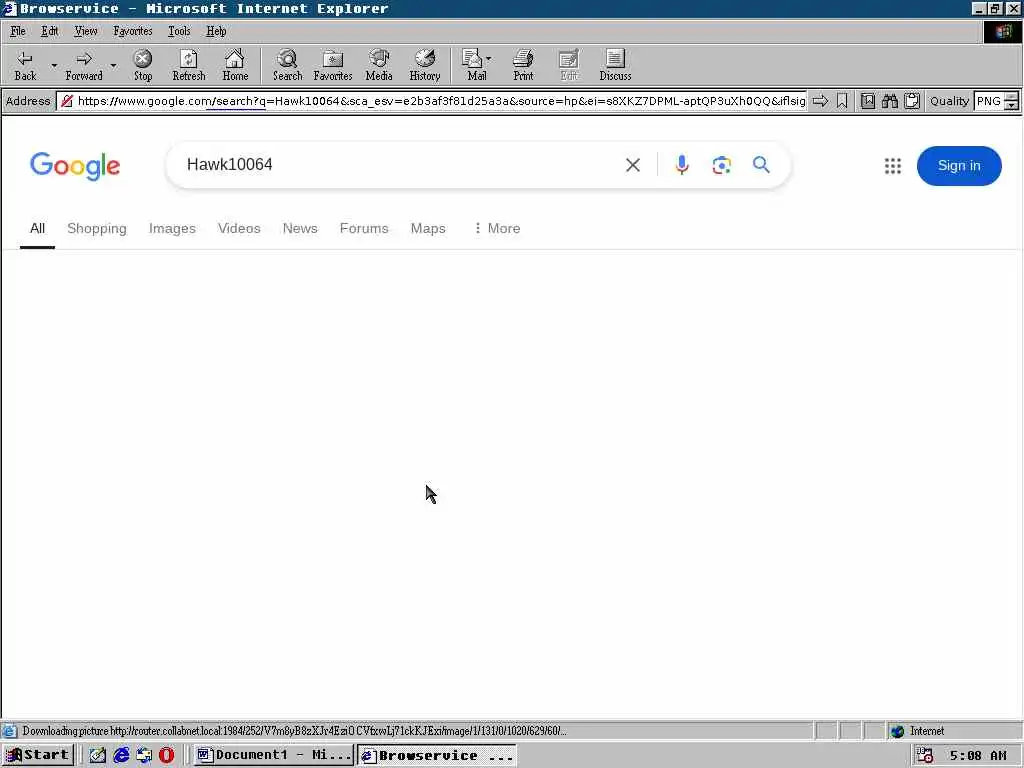This screenshot has height=768, width=1024.
Task: Open the Windows Start menu
Action: click(38, 756)
